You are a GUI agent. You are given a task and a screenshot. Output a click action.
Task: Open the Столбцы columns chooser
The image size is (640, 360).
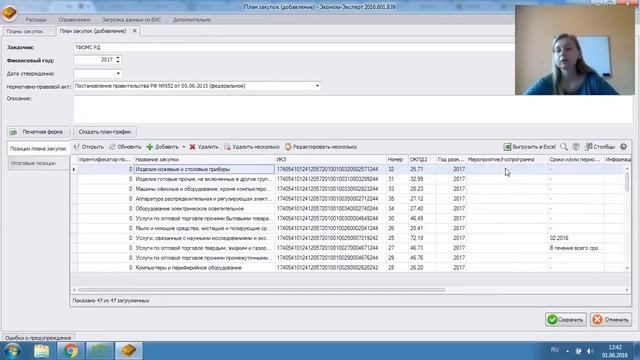click(x=600, y=147)
